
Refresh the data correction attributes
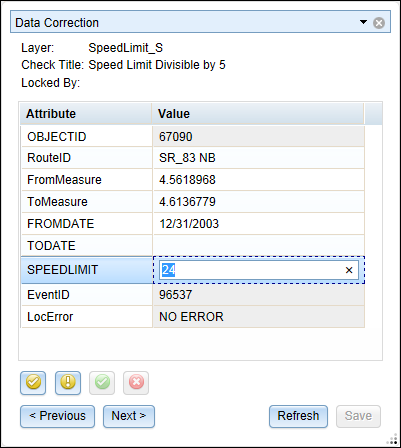point(298,416)
